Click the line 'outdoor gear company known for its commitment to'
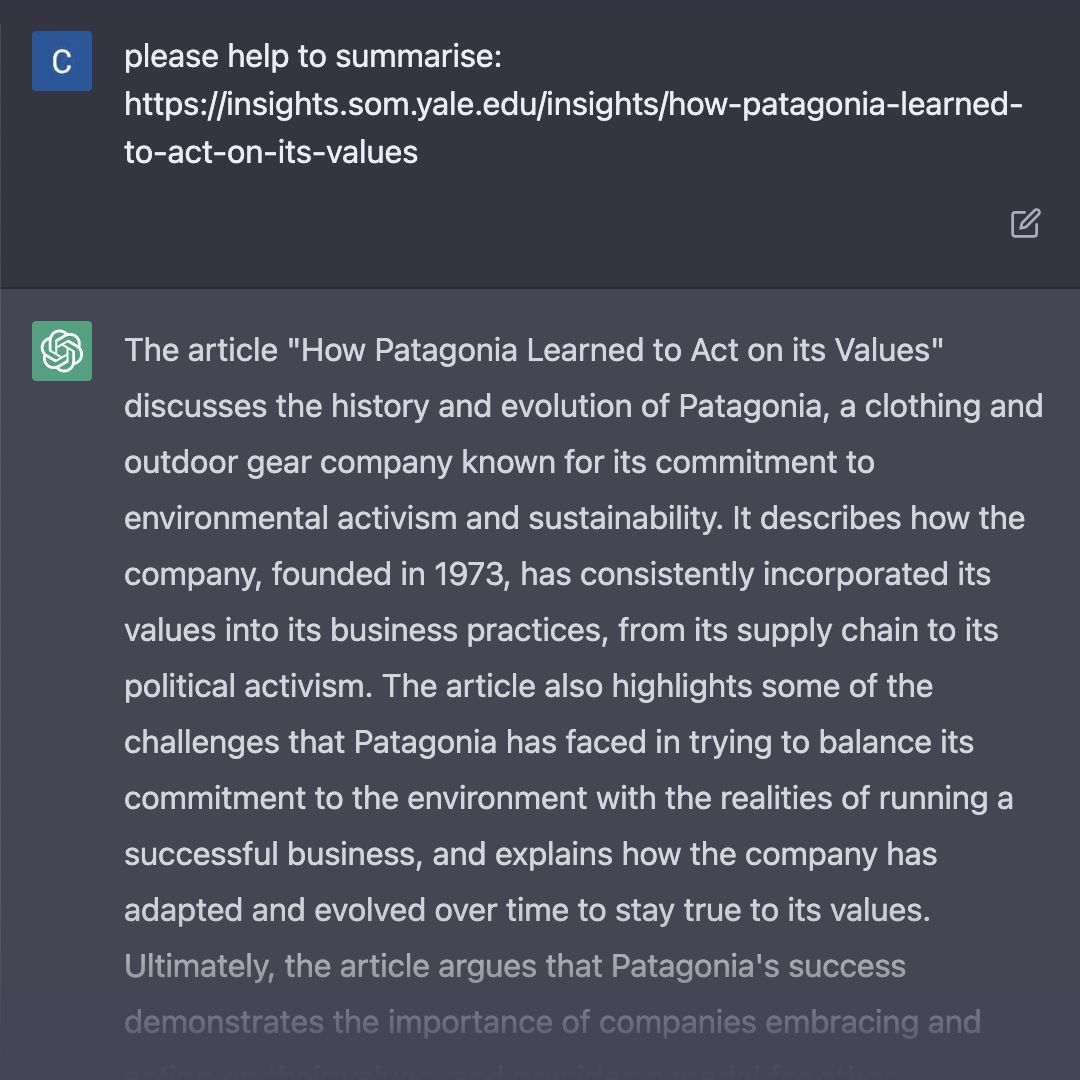Viewport: 1080px width, 1080px height. (499, 462)
